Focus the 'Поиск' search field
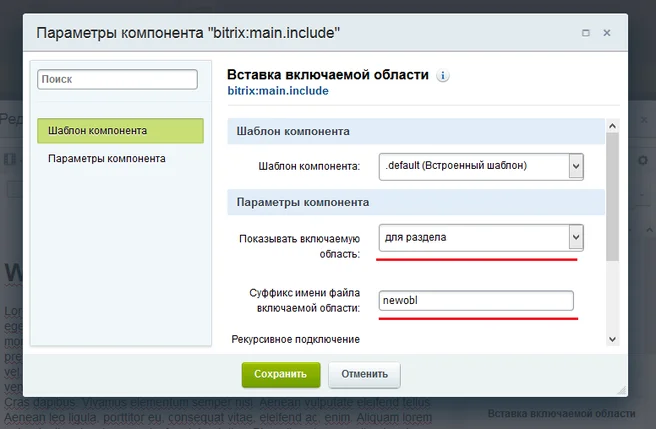This screenshot has width=656, height=429. [118, 78]
